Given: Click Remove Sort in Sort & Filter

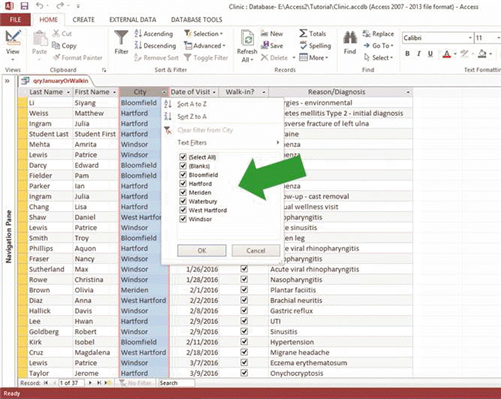Looking at the screenshot, I should pyautogui.click(x=156, y=58).
